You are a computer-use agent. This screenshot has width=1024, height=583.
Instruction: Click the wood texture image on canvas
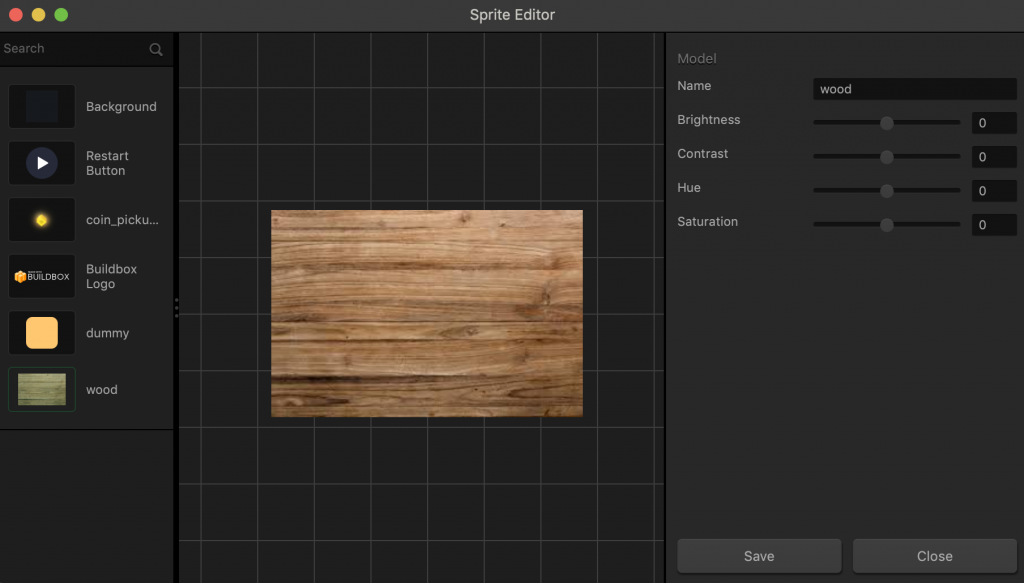pyautogui.click(x=427, y=313)
